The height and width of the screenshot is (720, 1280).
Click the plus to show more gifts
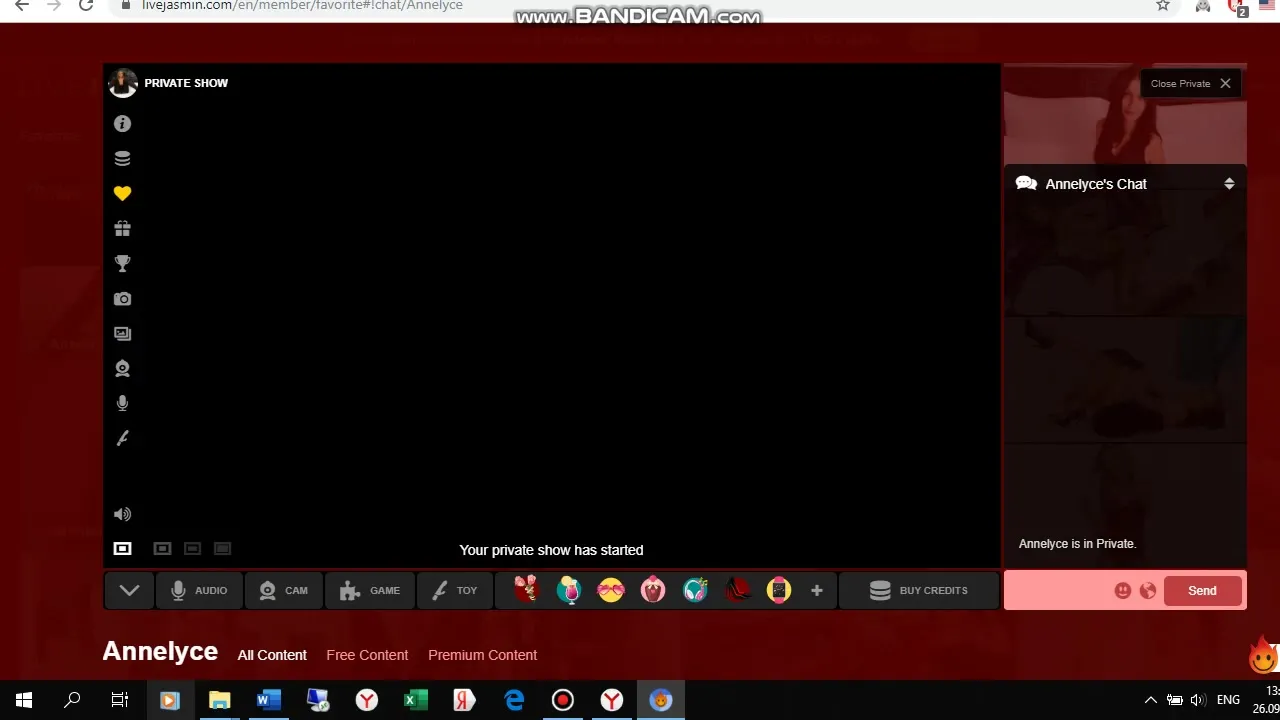click(816, 591)
